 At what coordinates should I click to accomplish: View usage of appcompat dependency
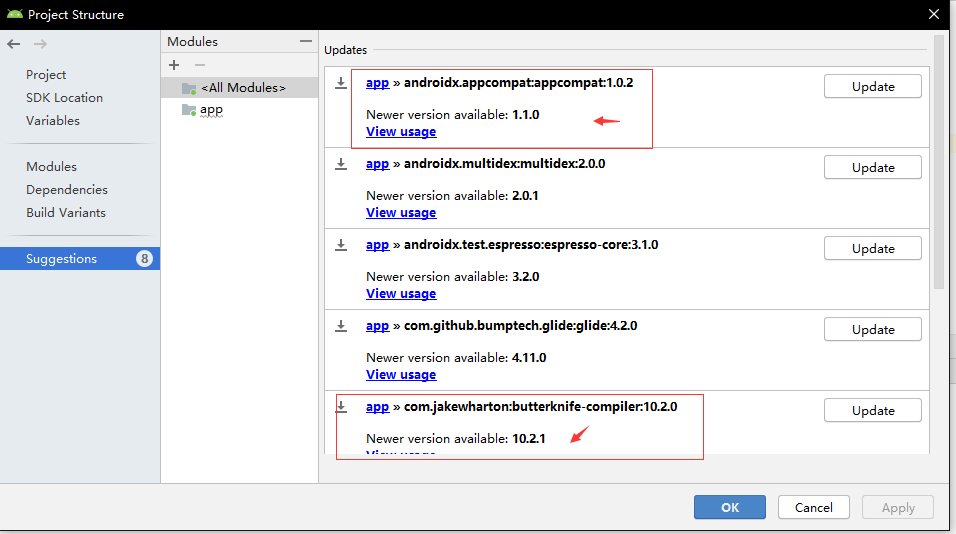(401, 132)
